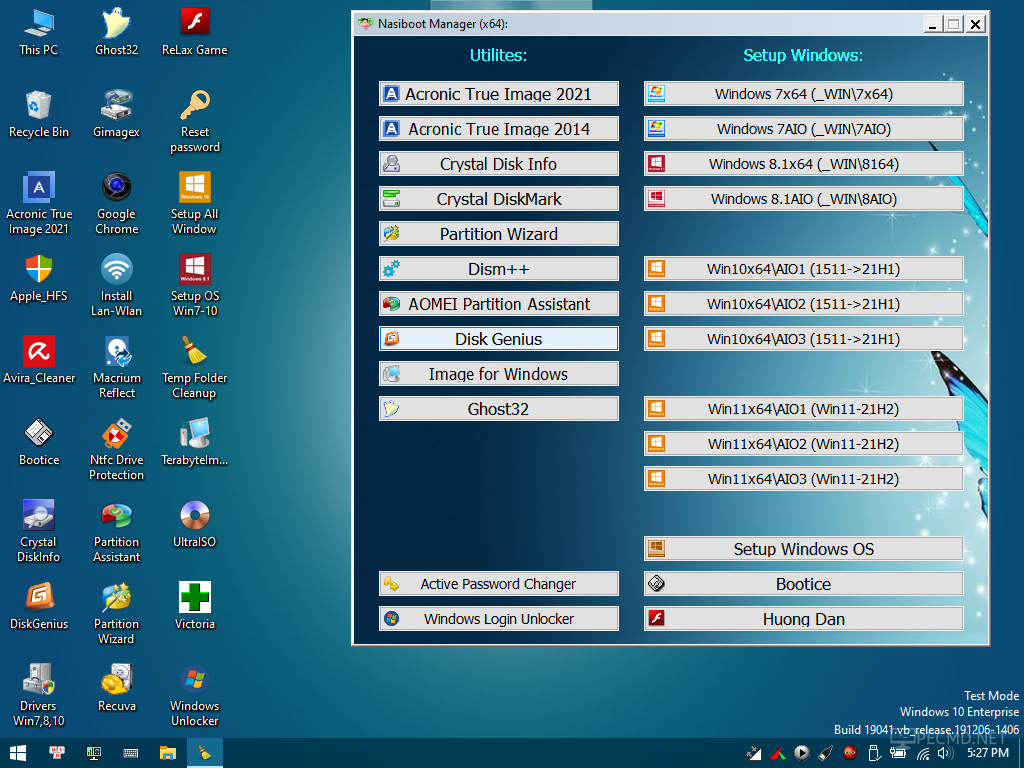Start Windows 8.1AIO (_WIN\8AIO) setup

[x=803, y=199]
